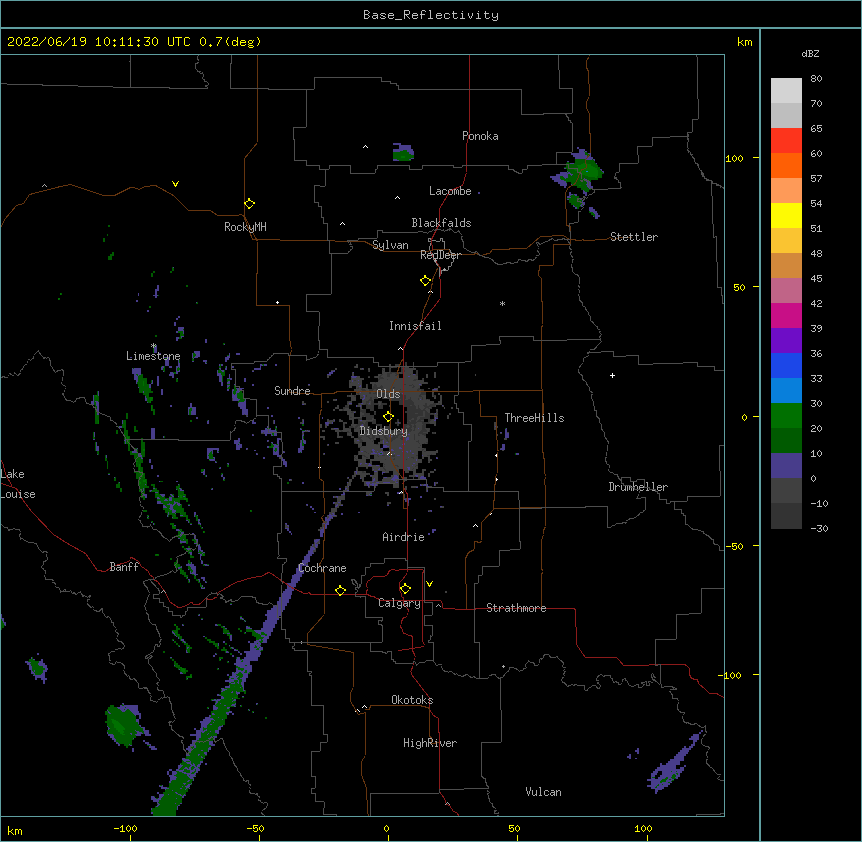
Task: Click the green echo cell west of Ponoka
Action: 403,153
